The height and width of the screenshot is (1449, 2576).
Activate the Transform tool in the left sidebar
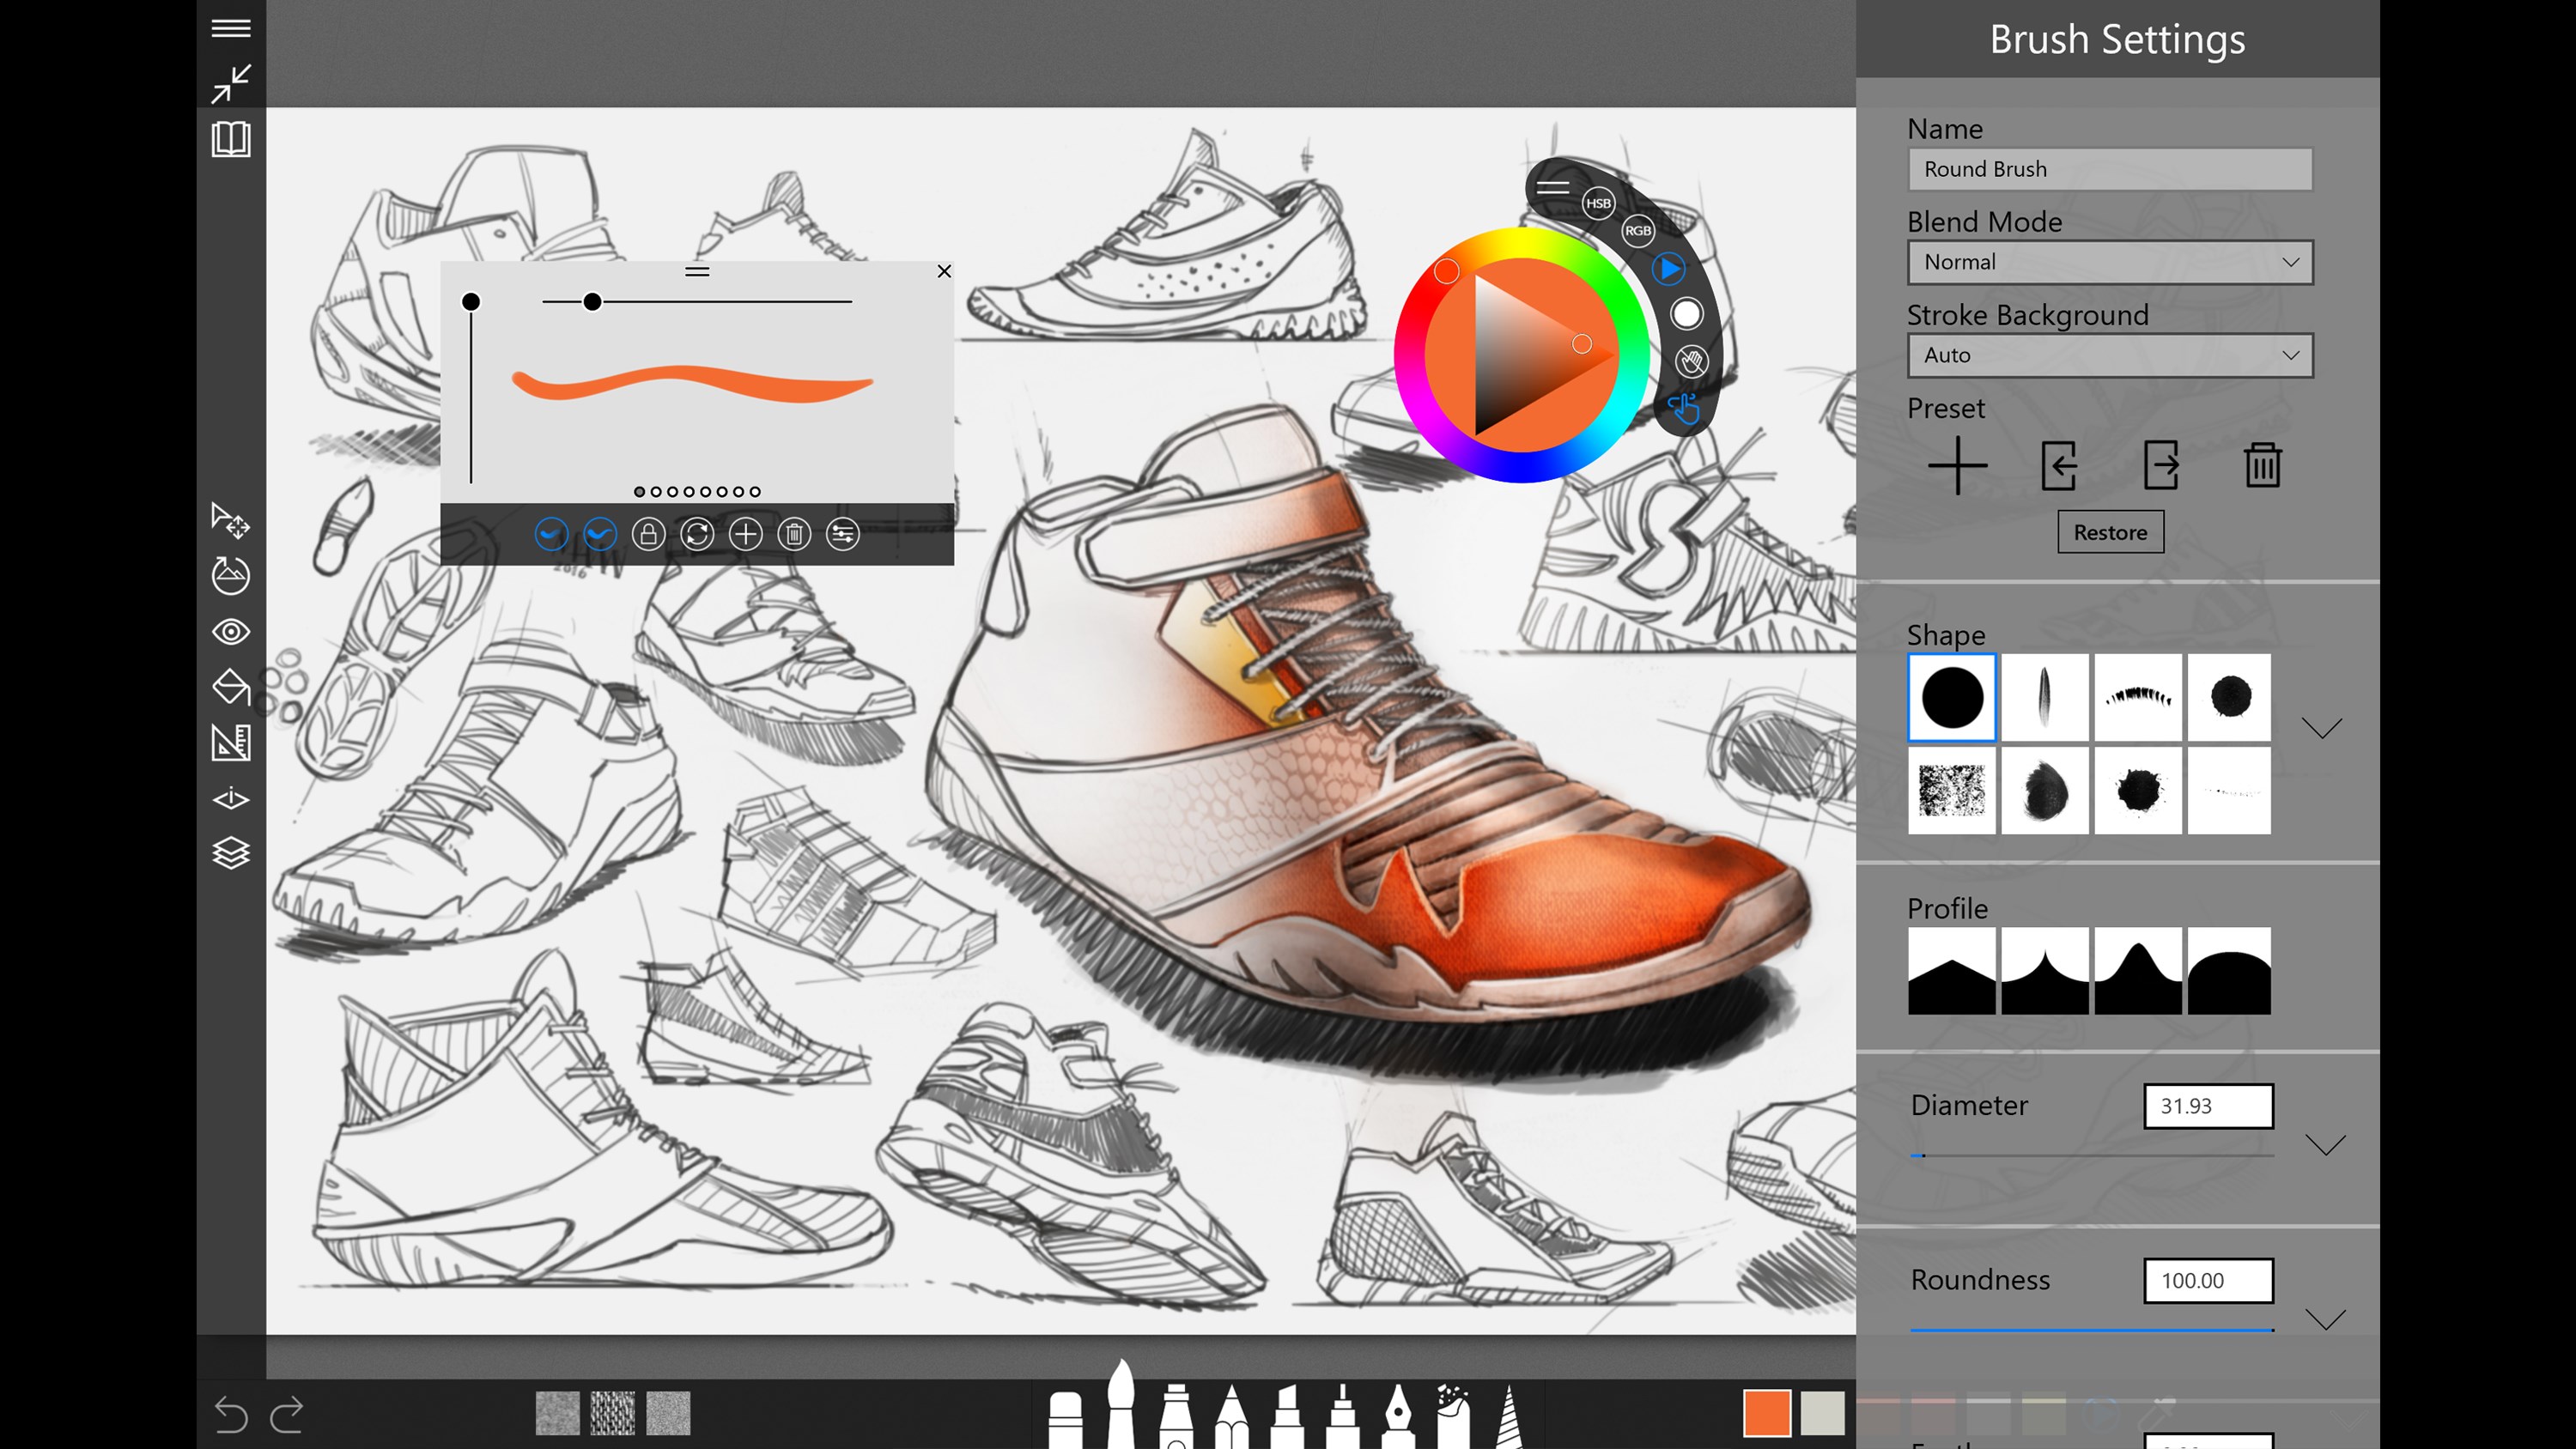click(x=231, y=522)
